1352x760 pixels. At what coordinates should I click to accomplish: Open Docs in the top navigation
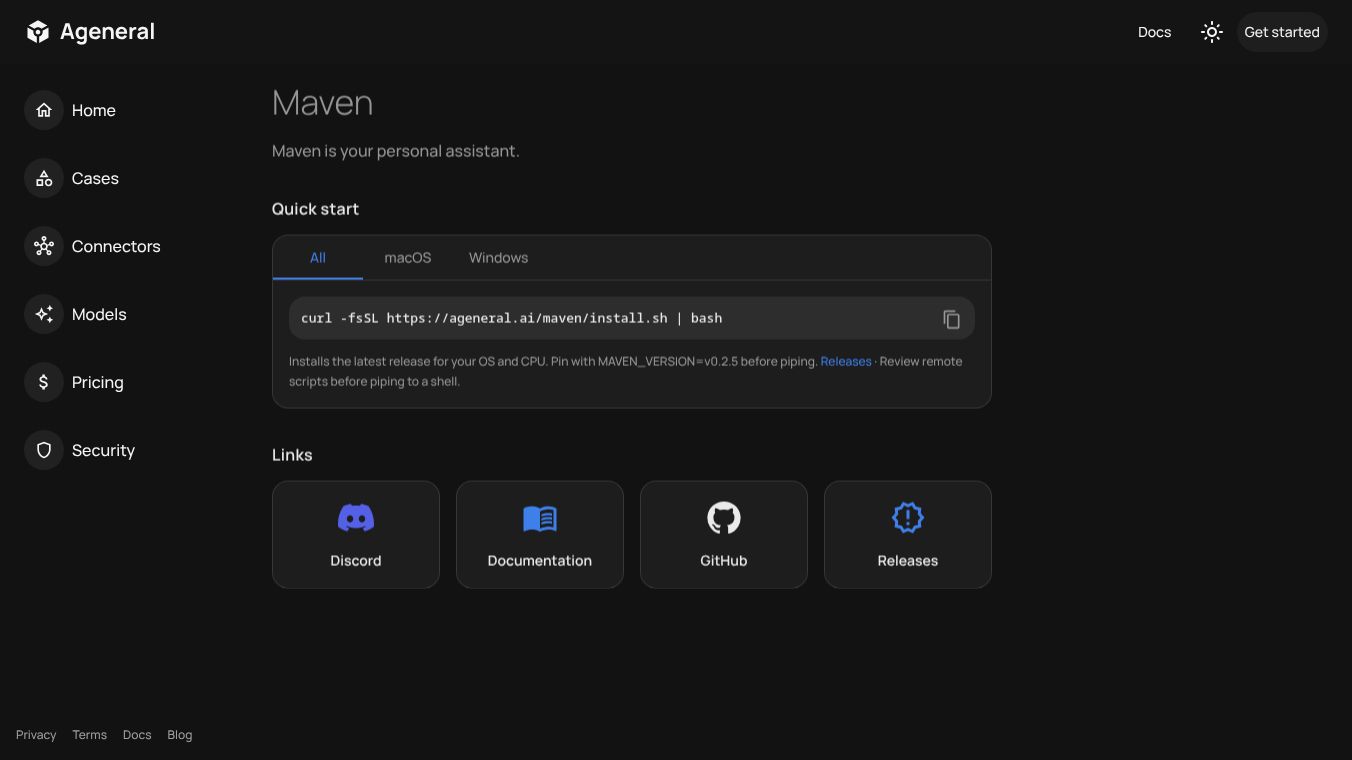(1154, 32)
